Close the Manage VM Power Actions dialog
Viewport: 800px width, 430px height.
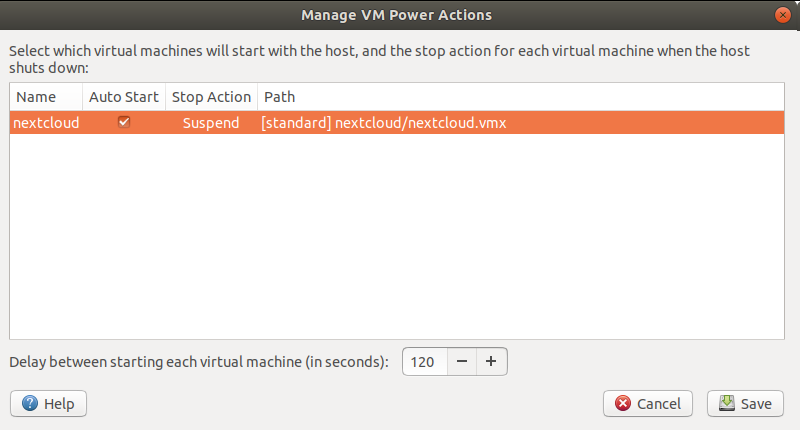click(782, 15)
